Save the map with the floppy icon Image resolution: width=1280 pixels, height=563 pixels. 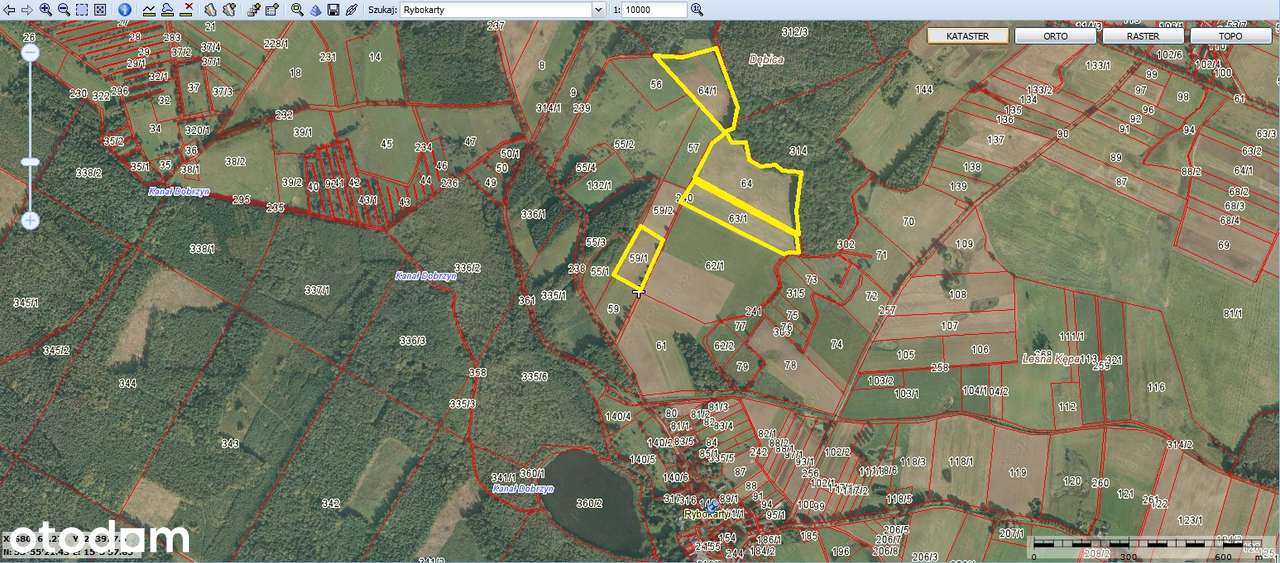pyautogui.click(x=333, y=10)
